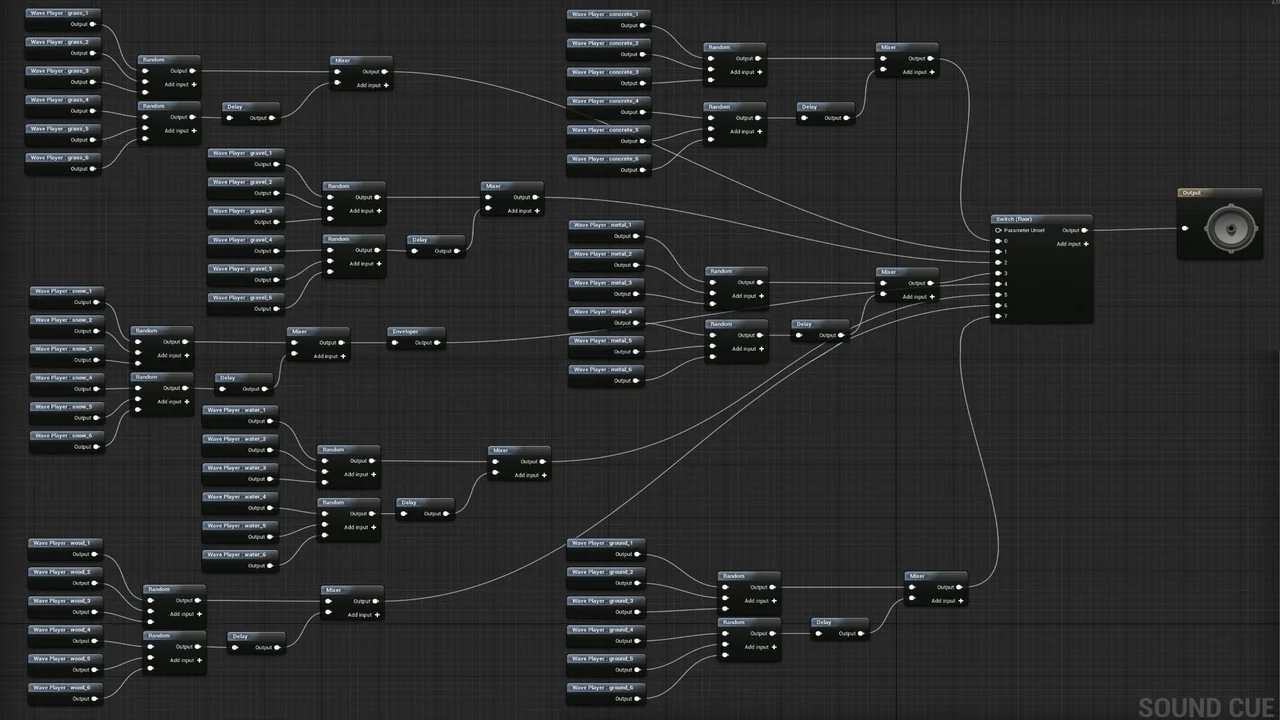Click the speaker icon on the Output node
1280x720 pixels.
coord(1230,228)
